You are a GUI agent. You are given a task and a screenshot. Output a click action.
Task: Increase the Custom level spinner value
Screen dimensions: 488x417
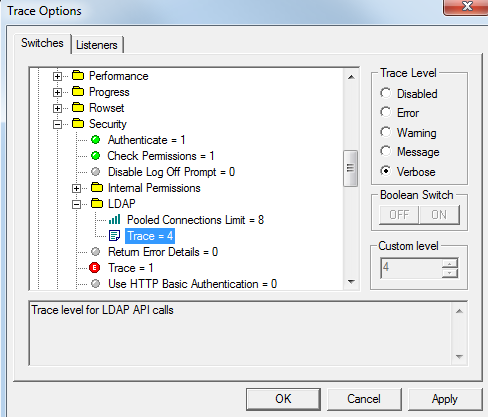coord(450,264)
